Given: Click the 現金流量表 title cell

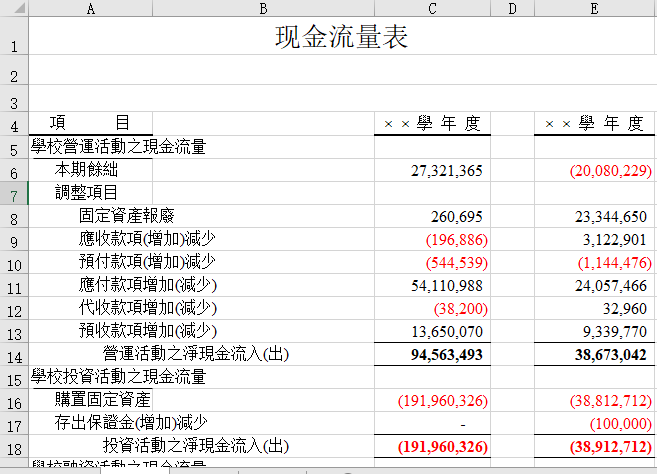Looking at the screenshot, I should (x=341, y=38).
